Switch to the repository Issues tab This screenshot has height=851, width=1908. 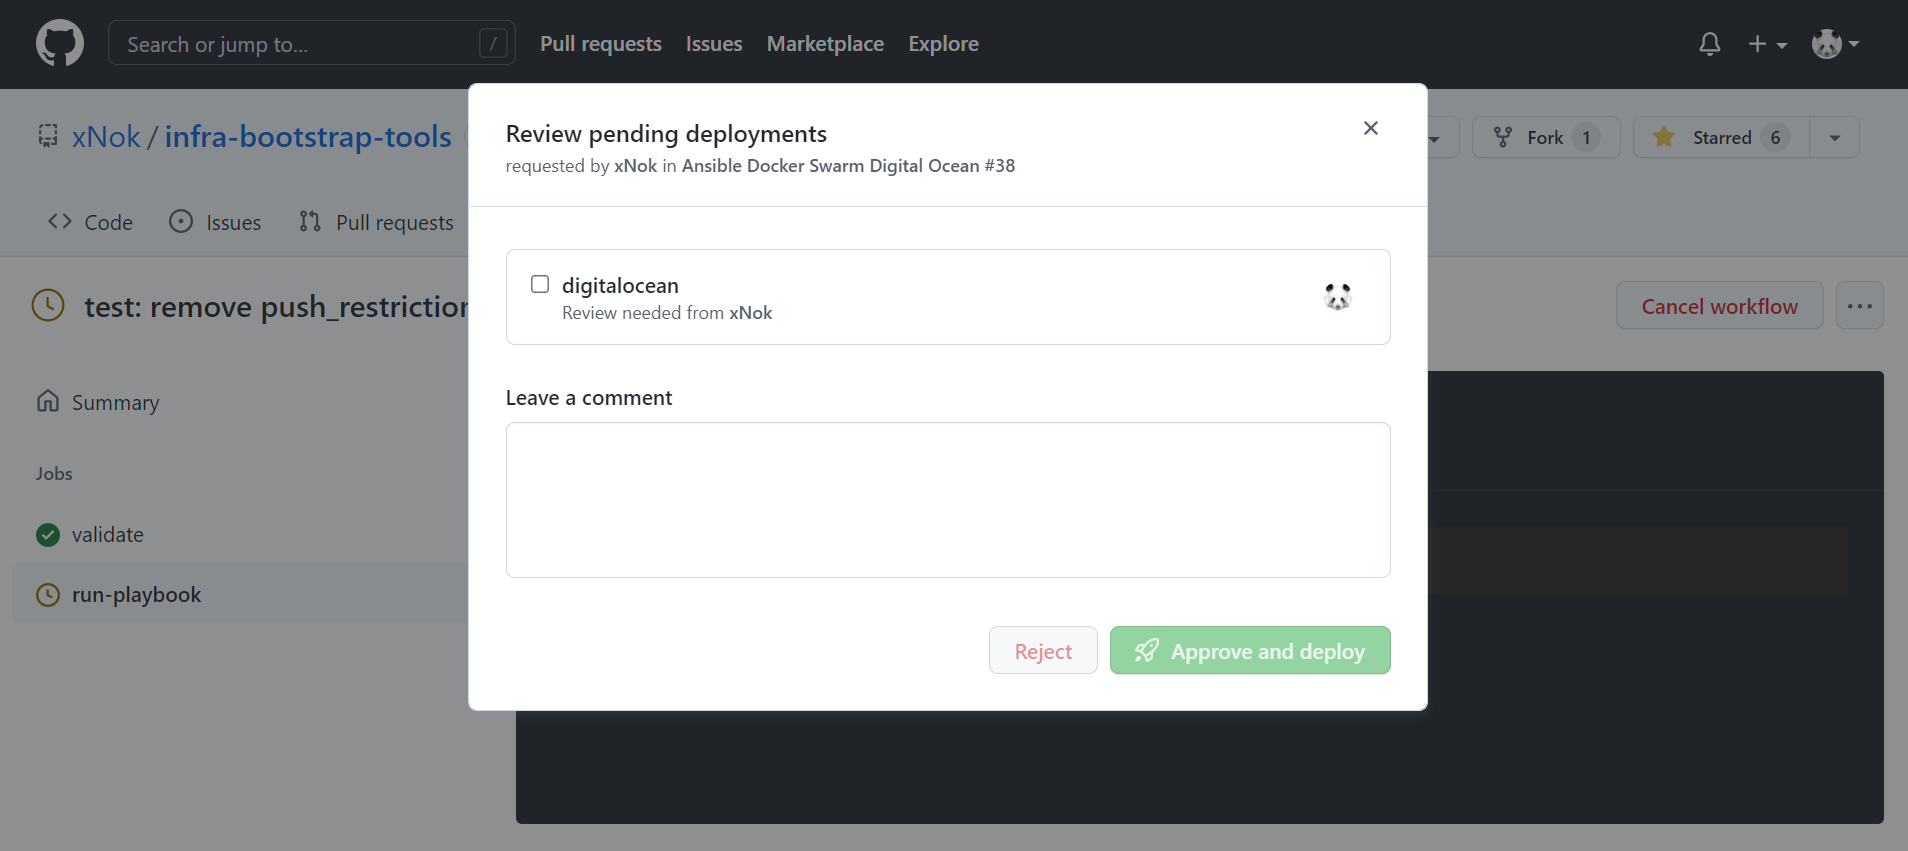[215, 222]
